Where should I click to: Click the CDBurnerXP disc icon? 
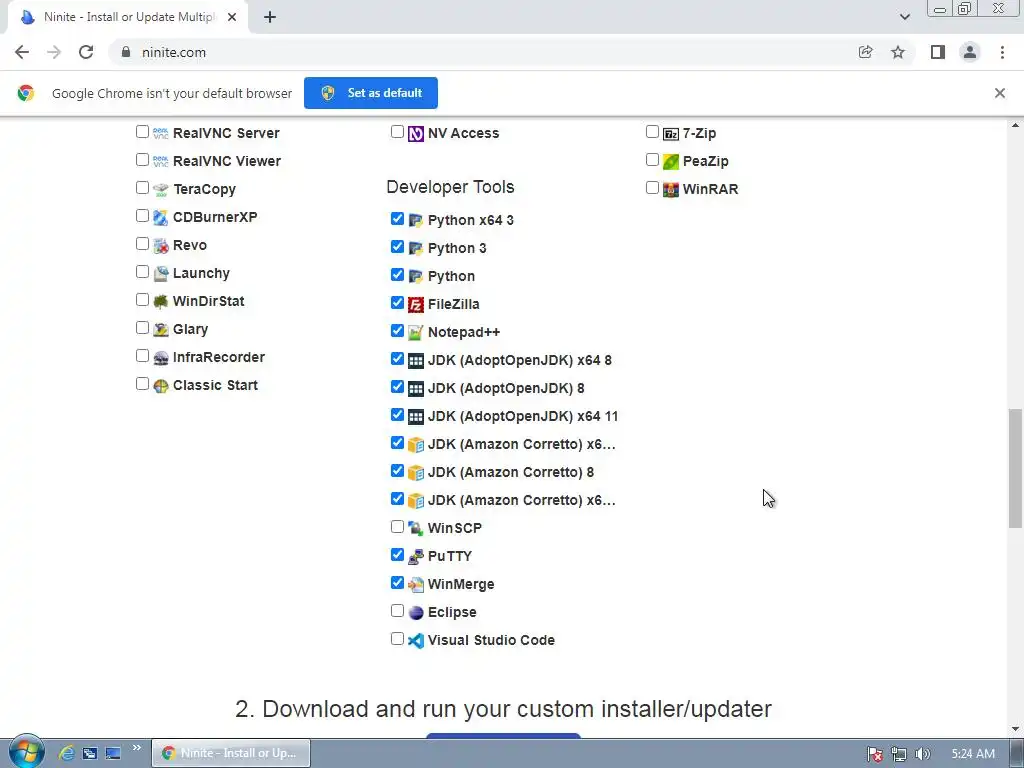[161, 217]
